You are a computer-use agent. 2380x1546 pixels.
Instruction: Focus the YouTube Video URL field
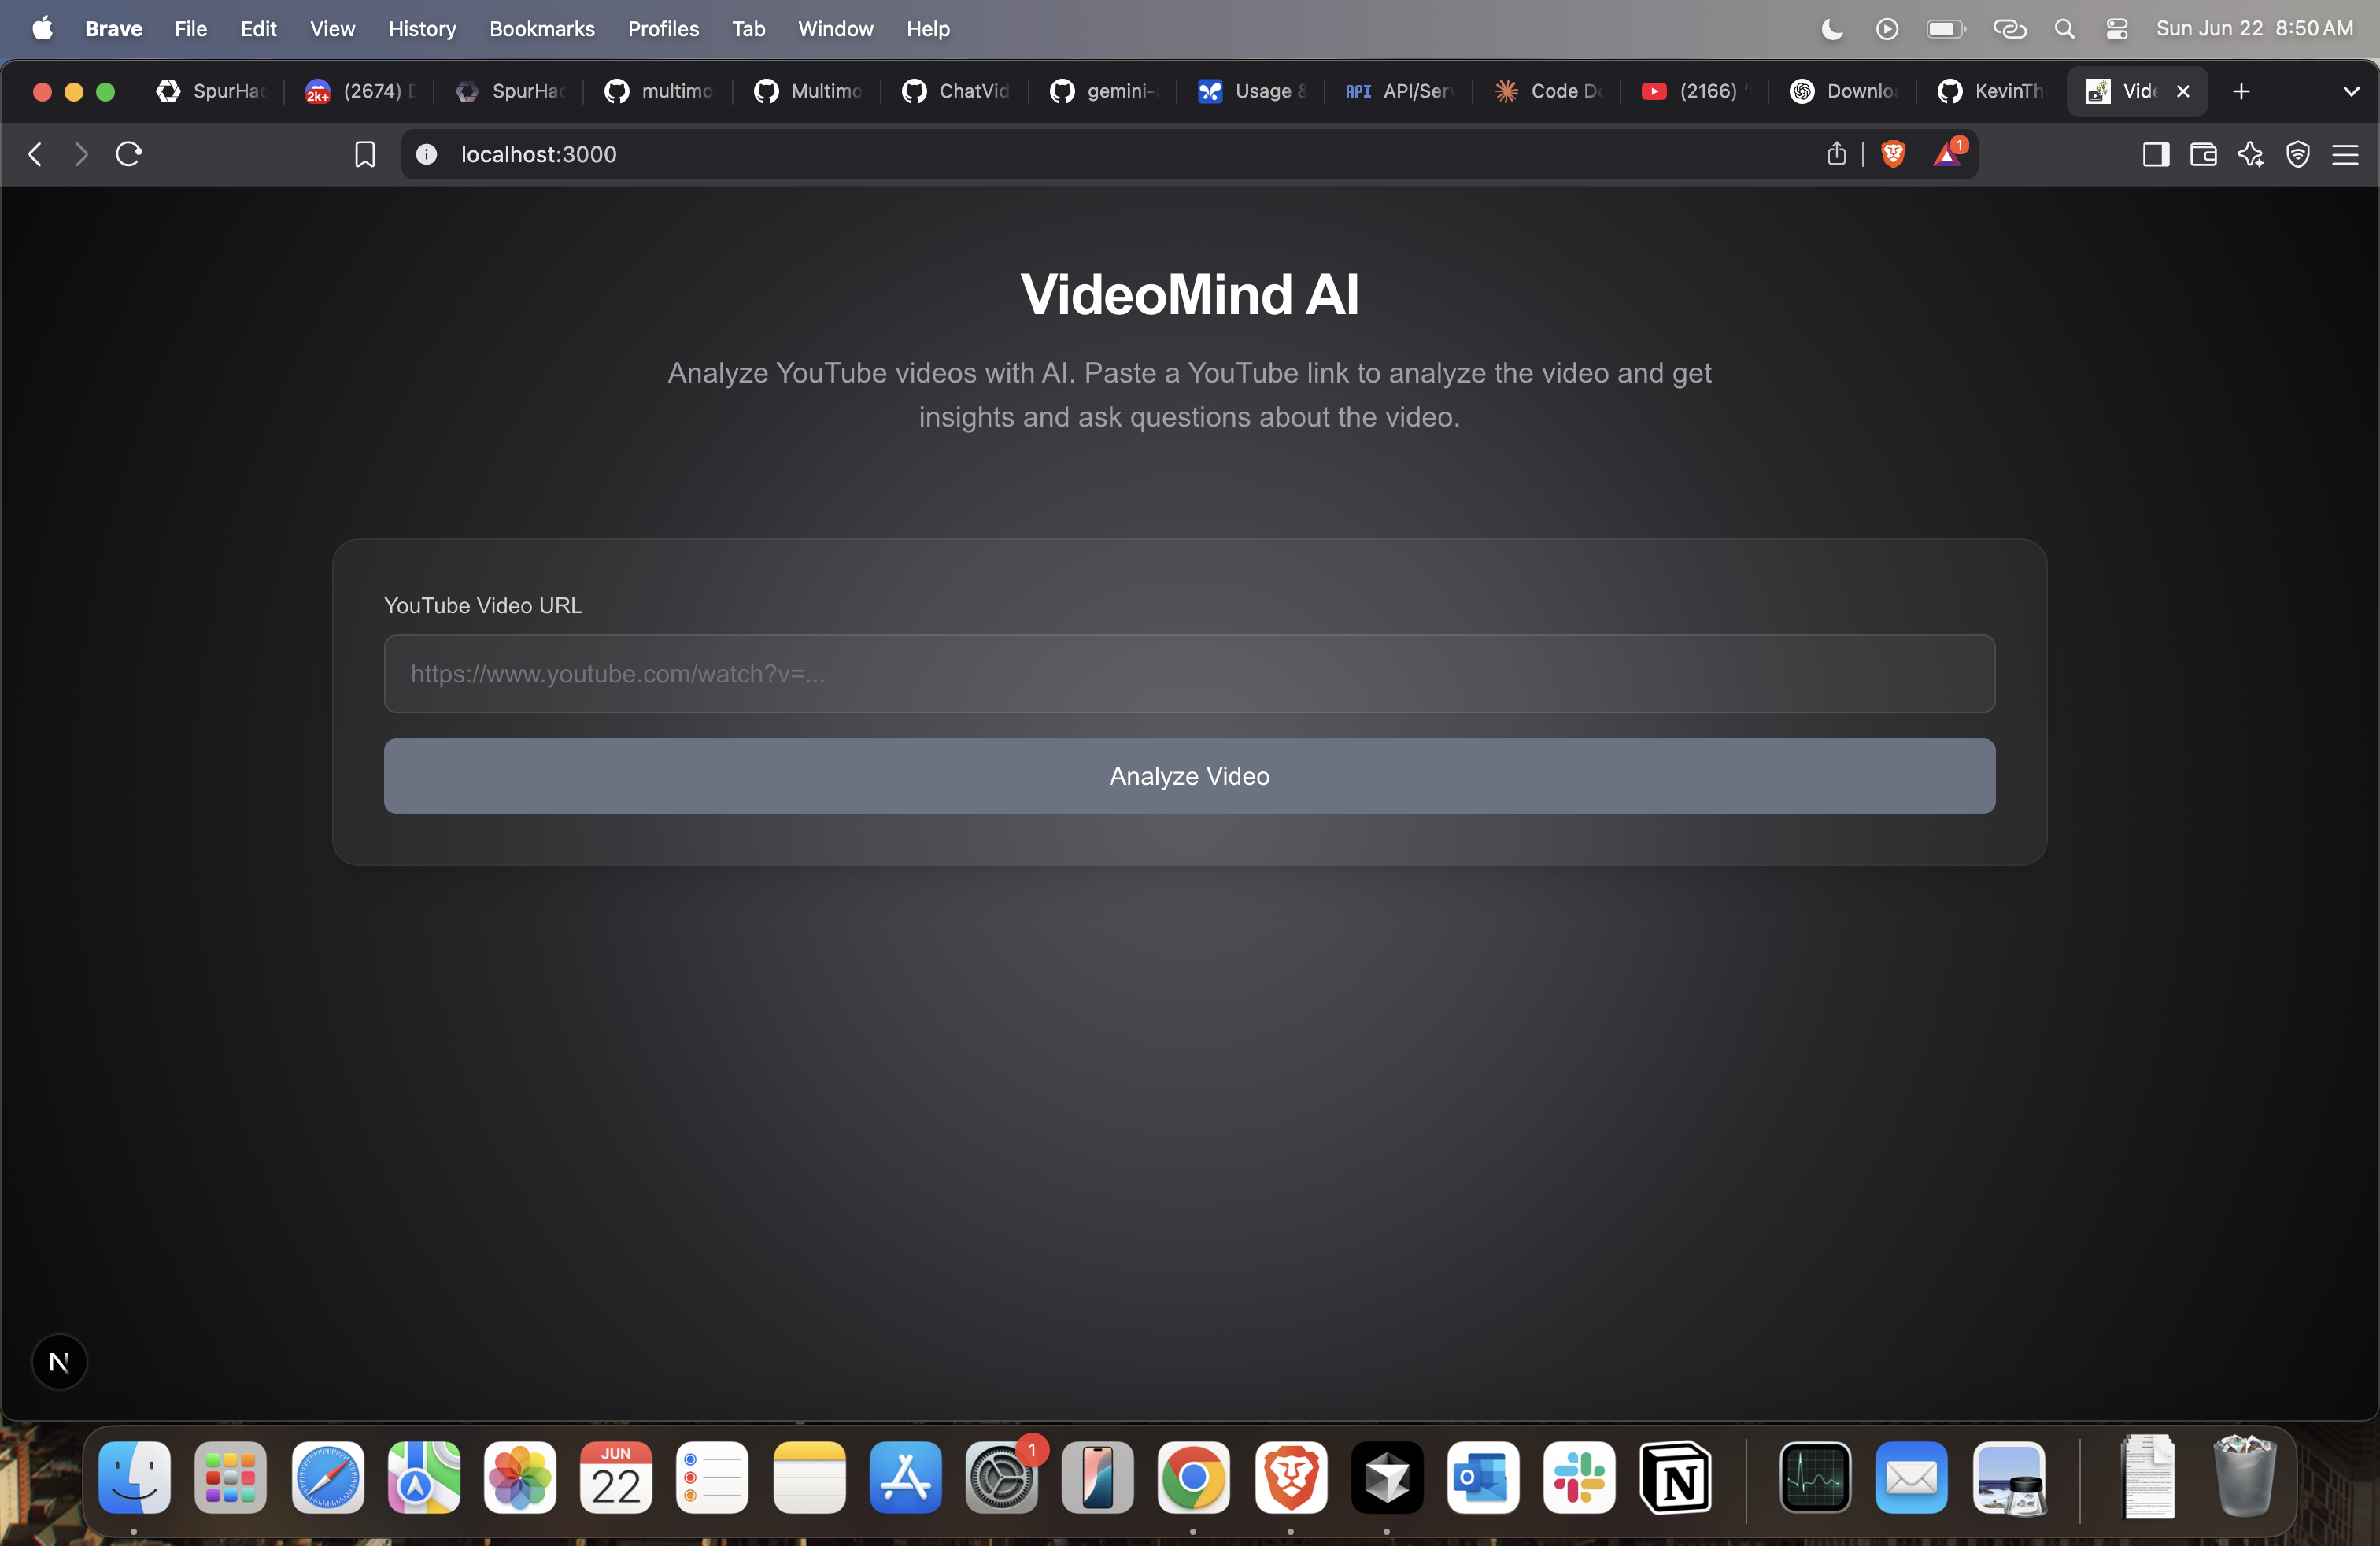pos(1189,674)
